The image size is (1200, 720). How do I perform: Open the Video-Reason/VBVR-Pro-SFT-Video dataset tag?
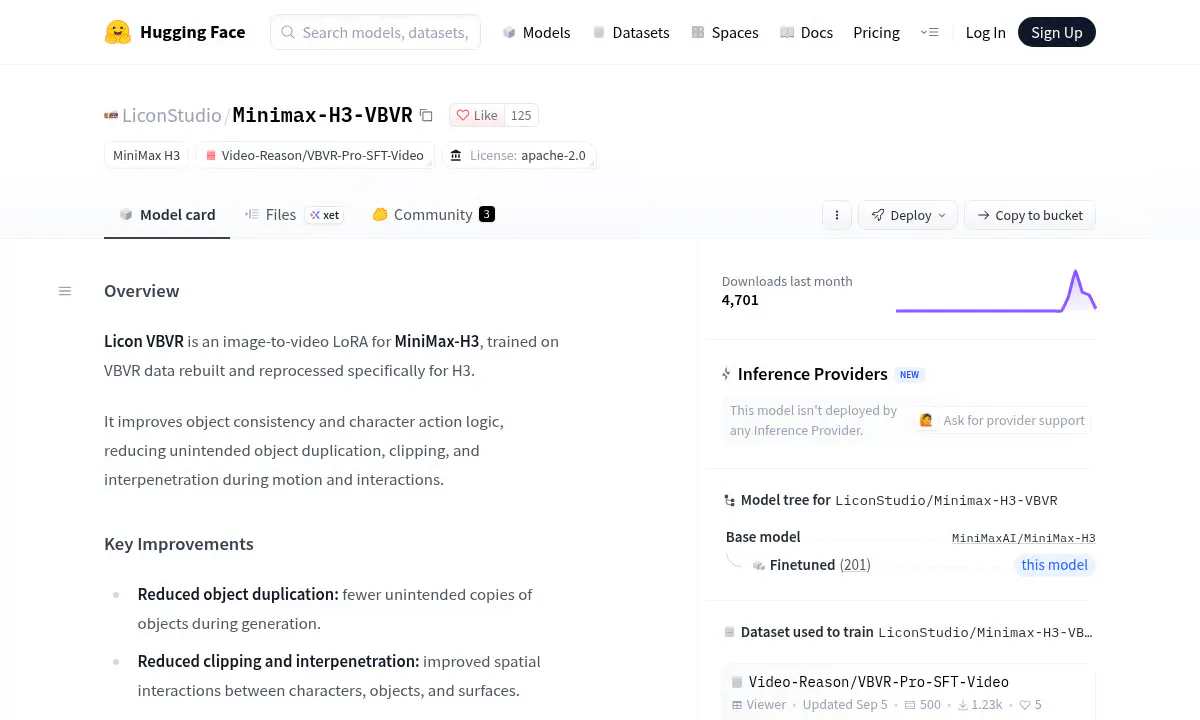point(315,155)
